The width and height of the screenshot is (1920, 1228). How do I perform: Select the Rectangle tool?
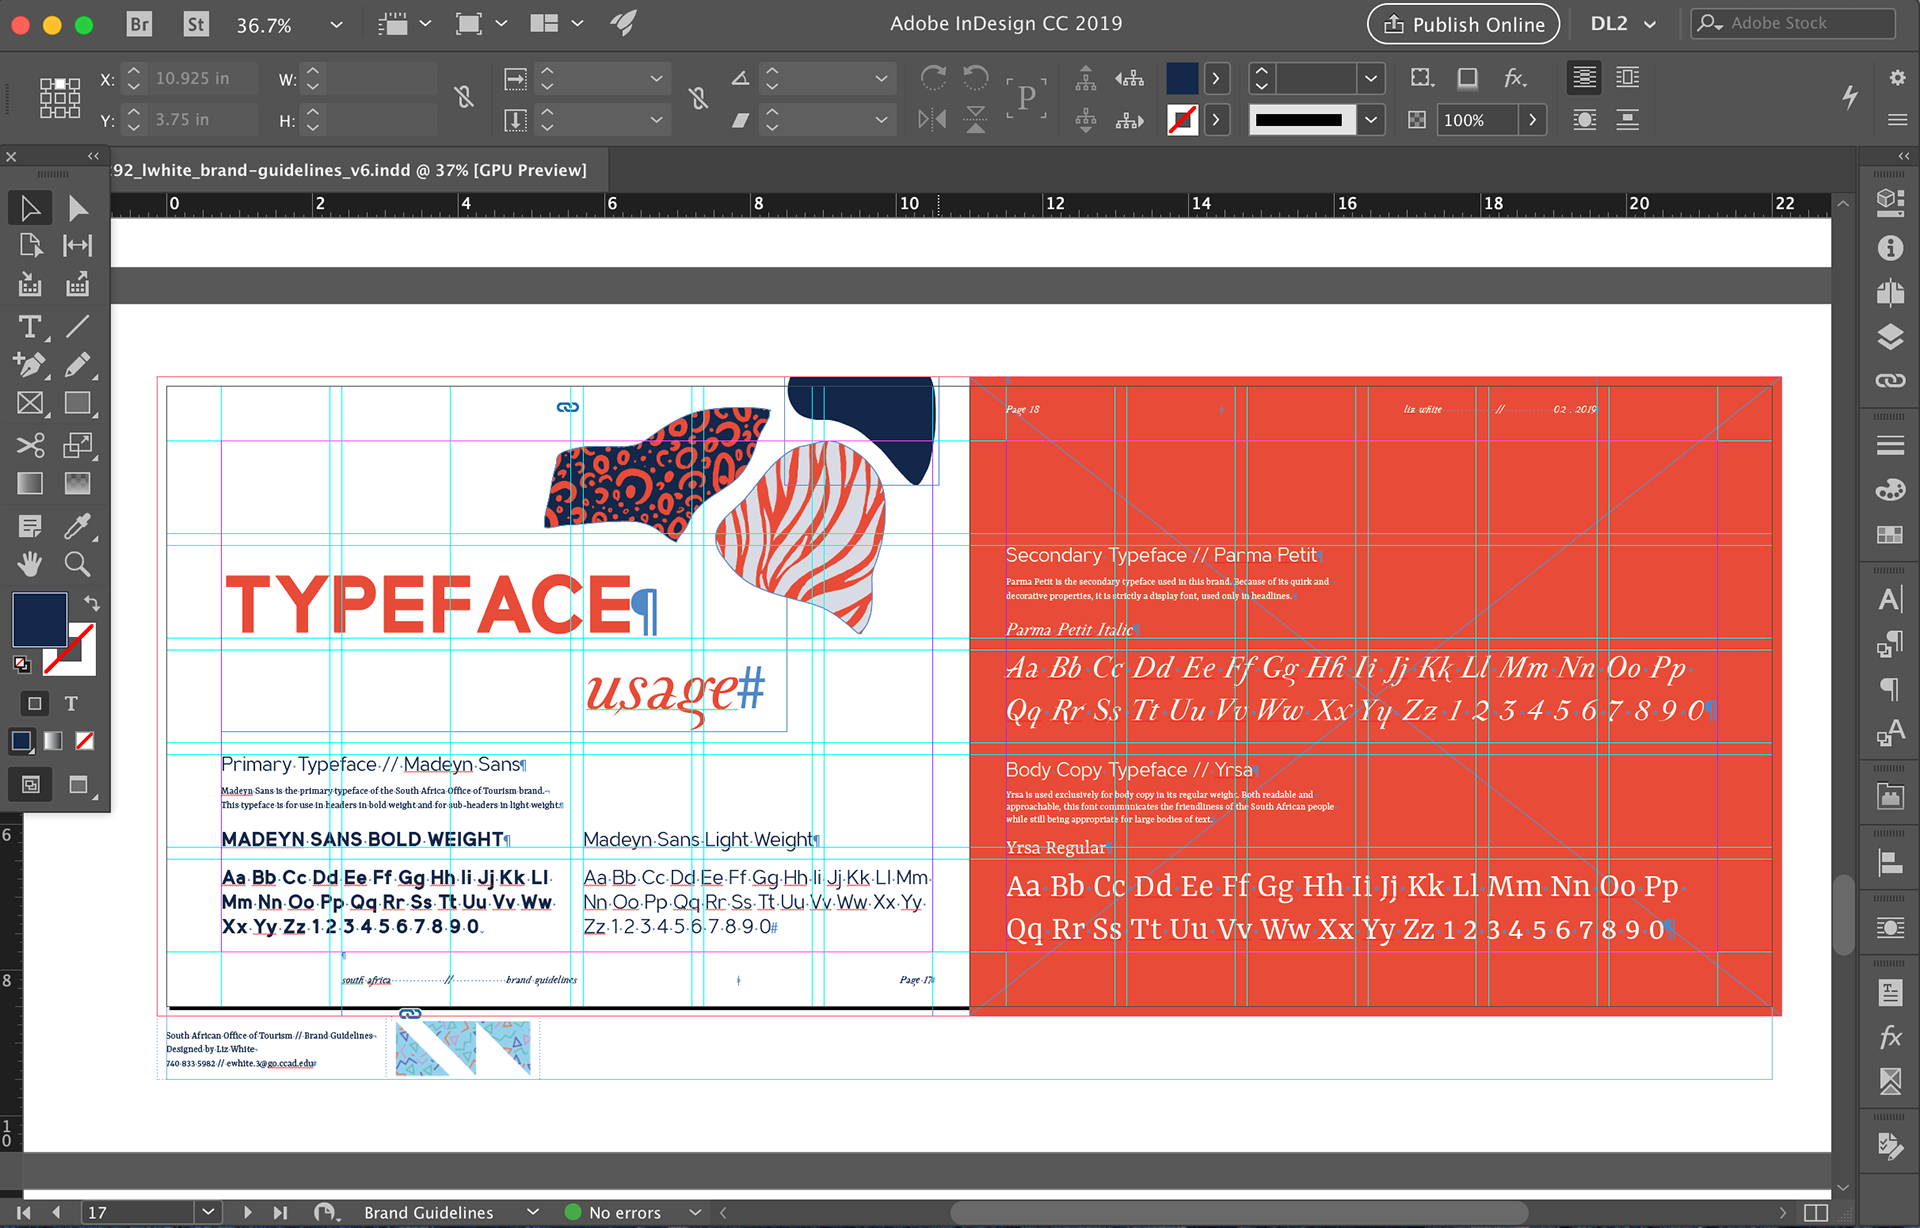tap(78, 403)
